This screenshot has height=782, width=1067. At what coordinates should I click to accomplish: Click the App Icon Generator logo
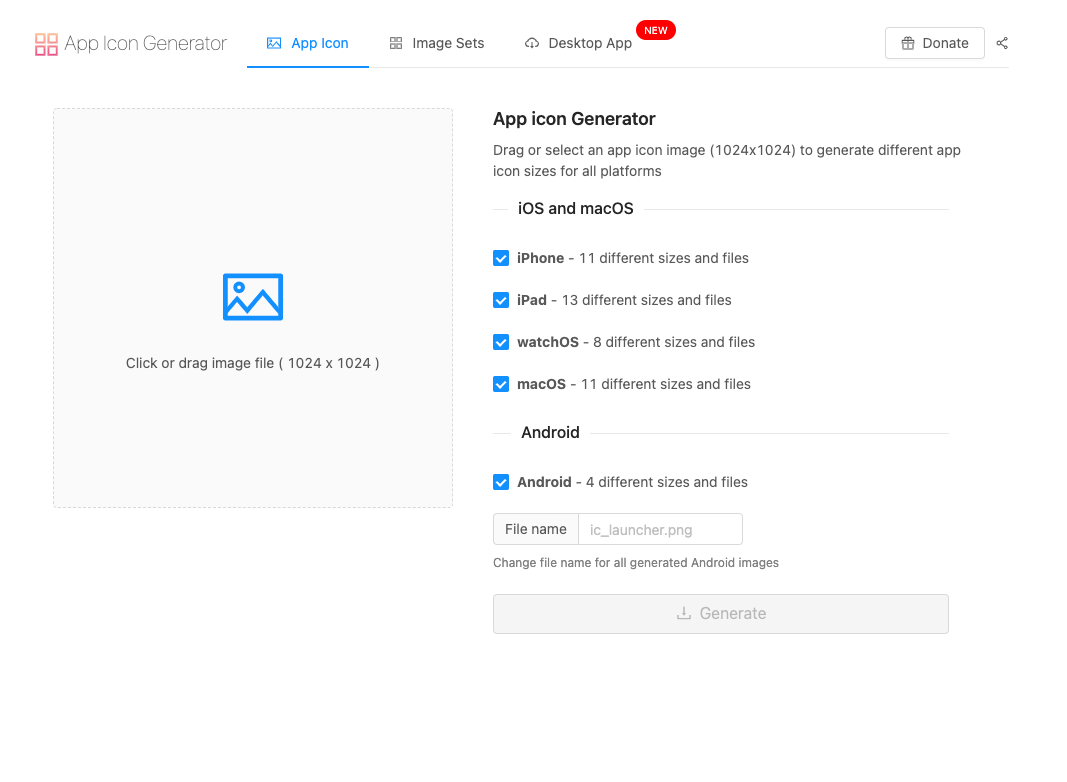(46, 44)
